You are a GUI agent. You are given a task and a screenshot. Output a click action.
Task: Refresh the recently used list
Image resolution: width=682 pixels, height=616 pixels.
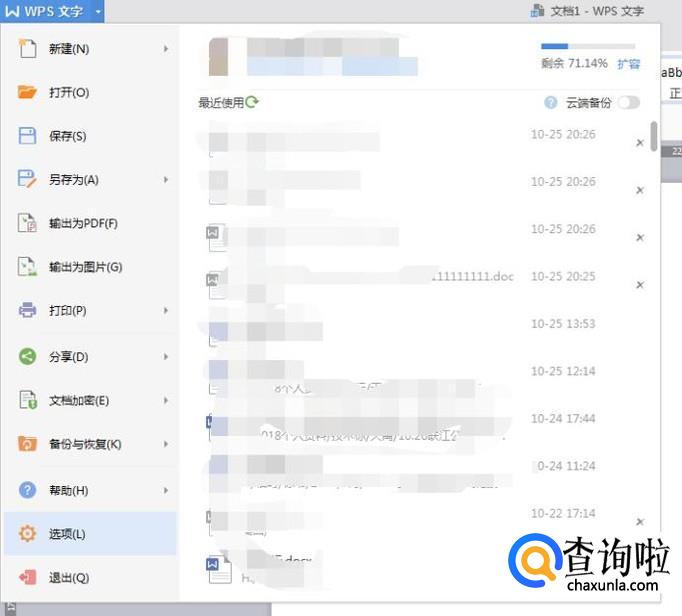(x=252, y=102)
